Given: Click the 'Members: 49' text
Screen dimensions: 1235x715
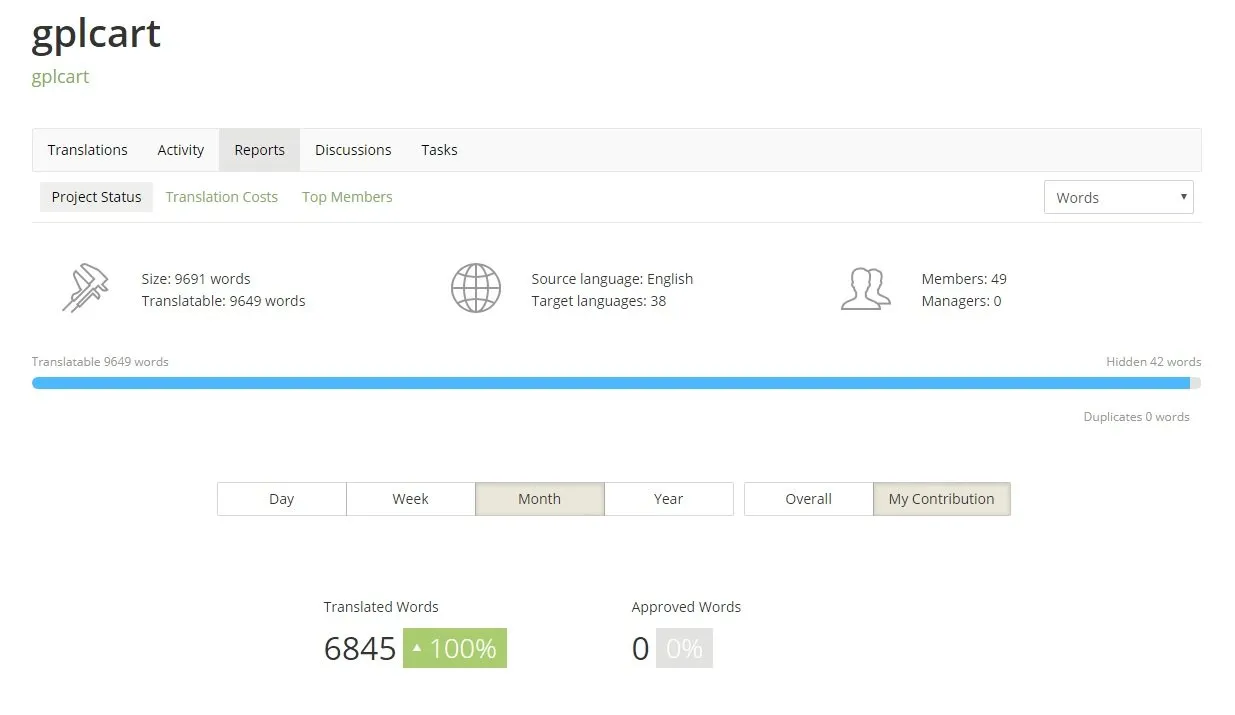Looking at the screenshot, I should point(964,279).
